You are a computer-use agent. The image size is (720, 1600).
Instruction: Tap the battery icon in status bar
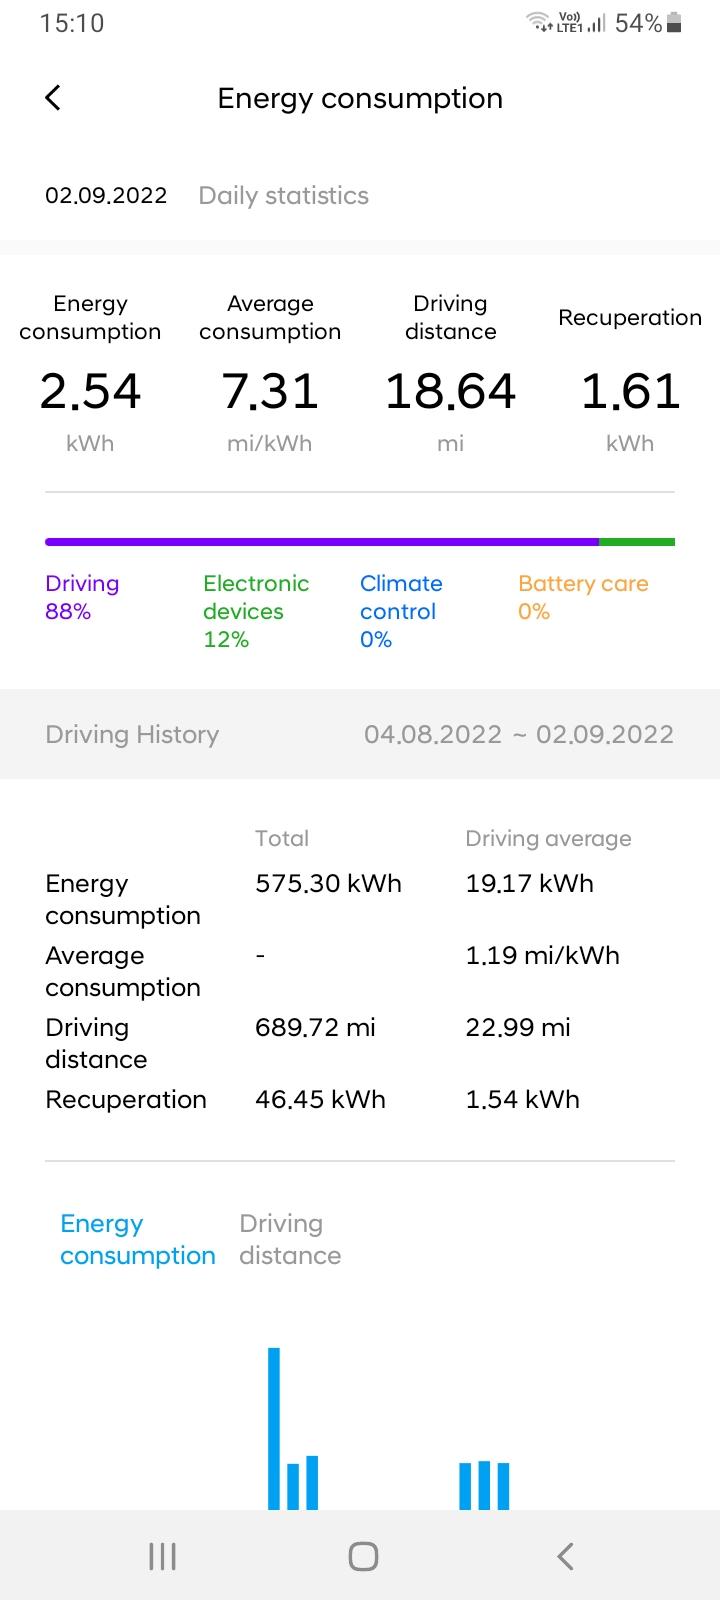(x=674, y=23)
